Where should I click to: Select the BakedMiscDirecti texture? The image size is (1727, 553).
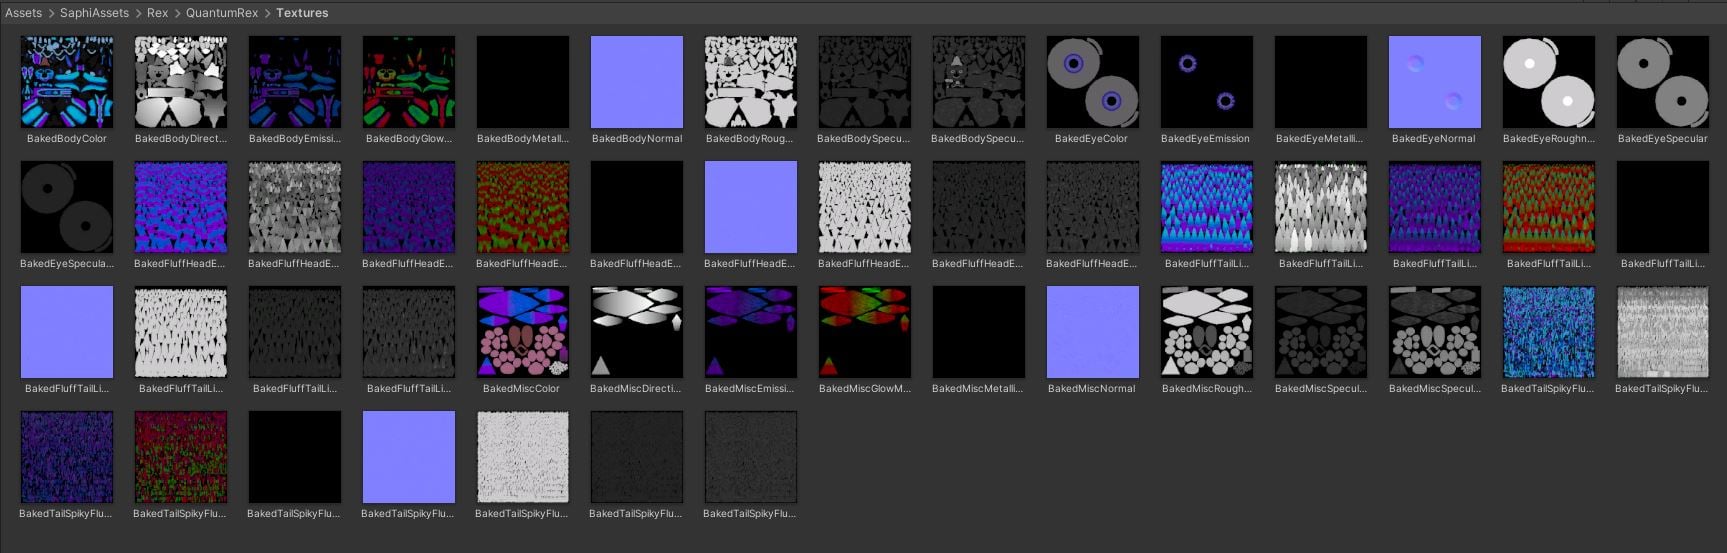click(x=637, y=332)
